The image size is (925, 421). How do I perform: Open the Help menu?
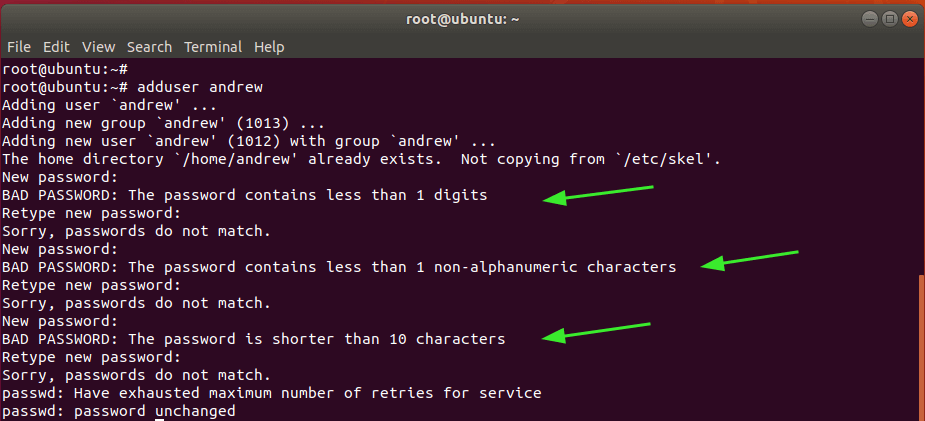coord(269,47)
